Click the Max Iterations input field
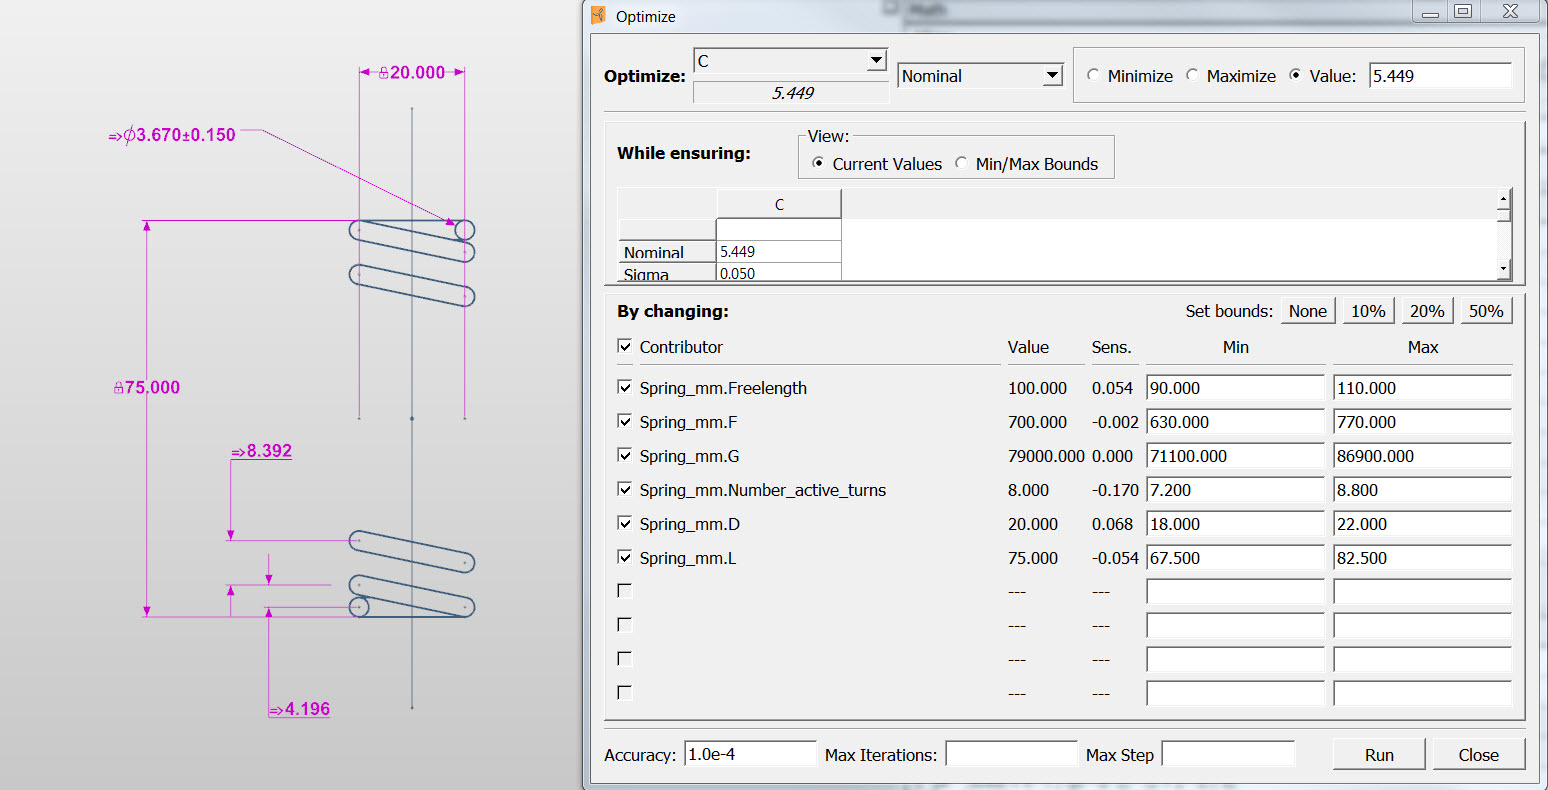 click(x=1011, y=754)
